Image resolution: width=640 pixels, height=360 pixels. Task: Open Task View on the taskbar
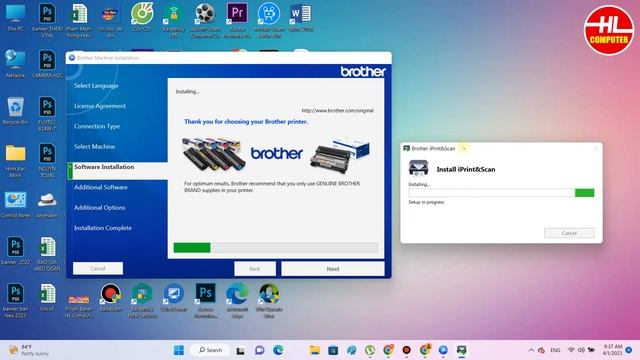[x=240, y=350]
